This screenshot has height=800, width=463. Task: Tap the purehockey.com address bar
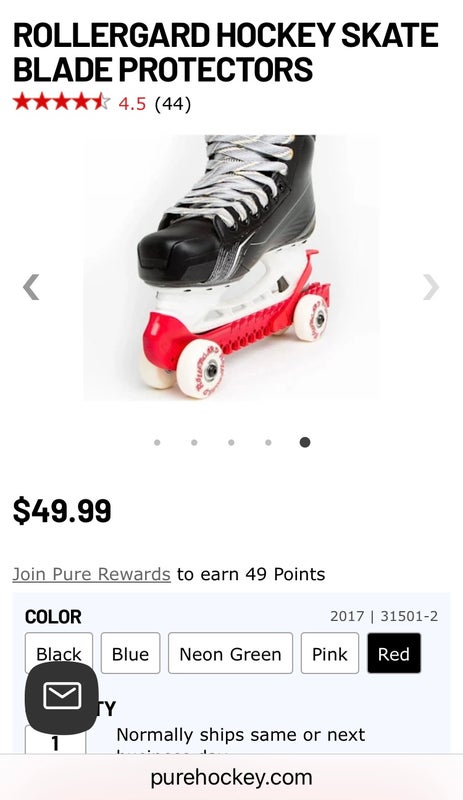pyautogui.click(x=231, y=778)
